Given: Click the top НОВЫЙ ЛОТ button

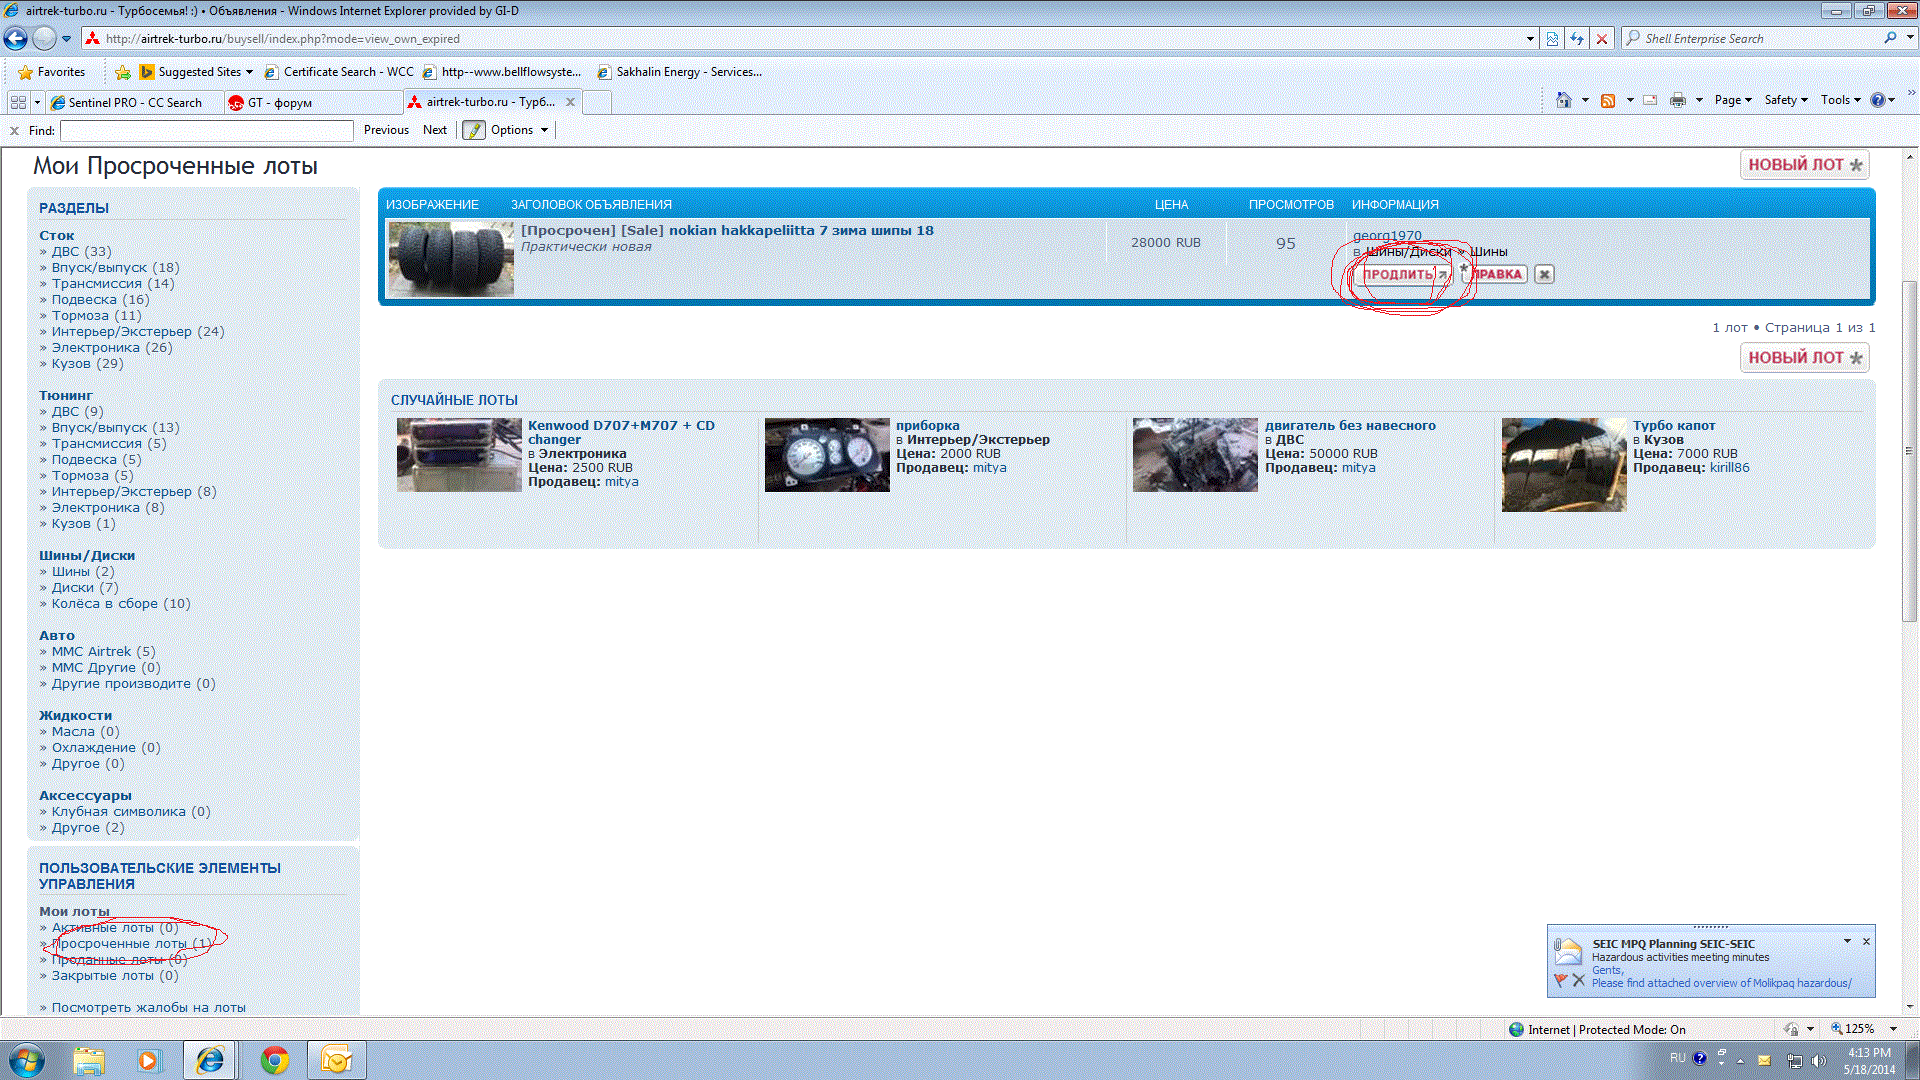Looking at the screenshot, I should 1804,165.
